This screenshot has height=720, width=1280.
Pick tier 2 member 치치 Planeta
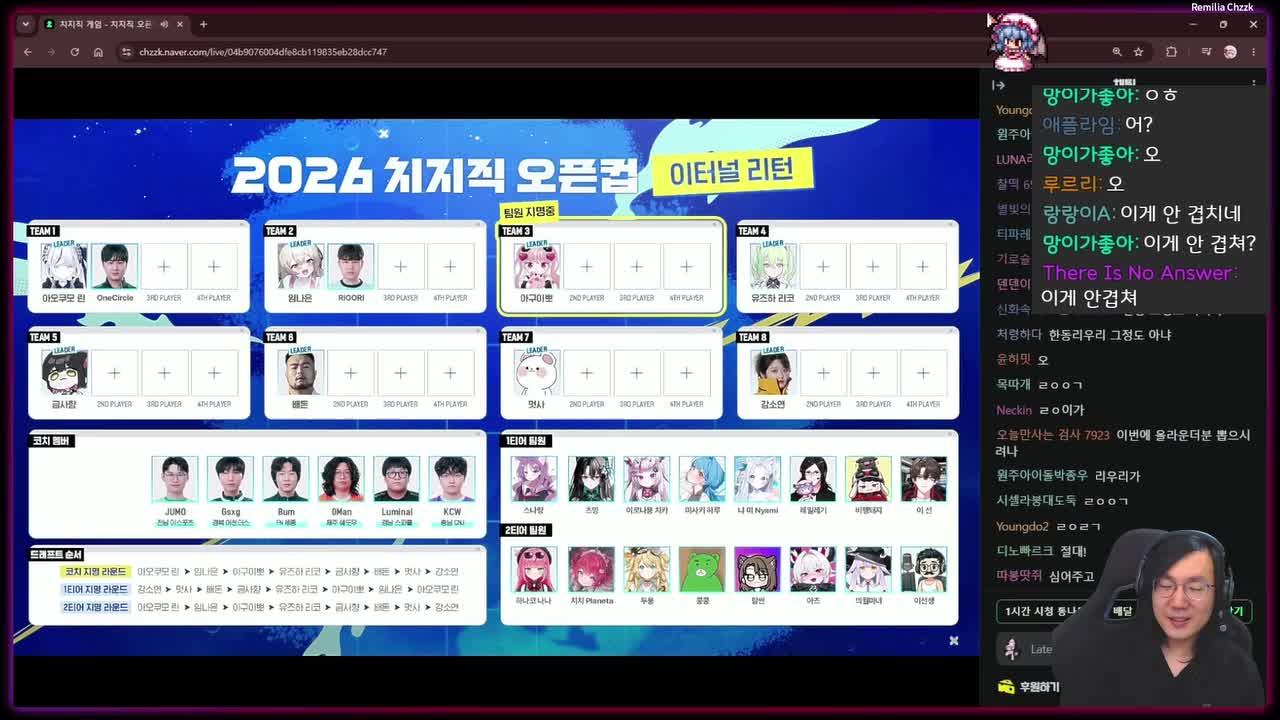[x=591, y=569]
